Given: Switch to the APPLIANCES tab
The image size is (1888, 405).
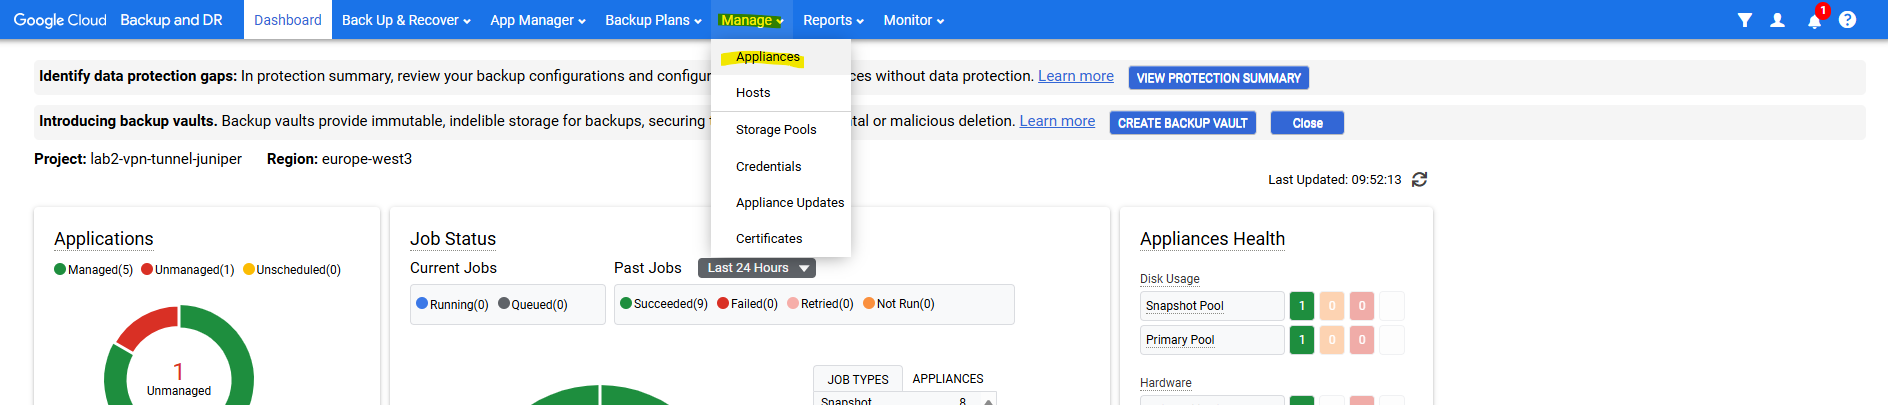Looking at the screenshot, I should 947,379.
